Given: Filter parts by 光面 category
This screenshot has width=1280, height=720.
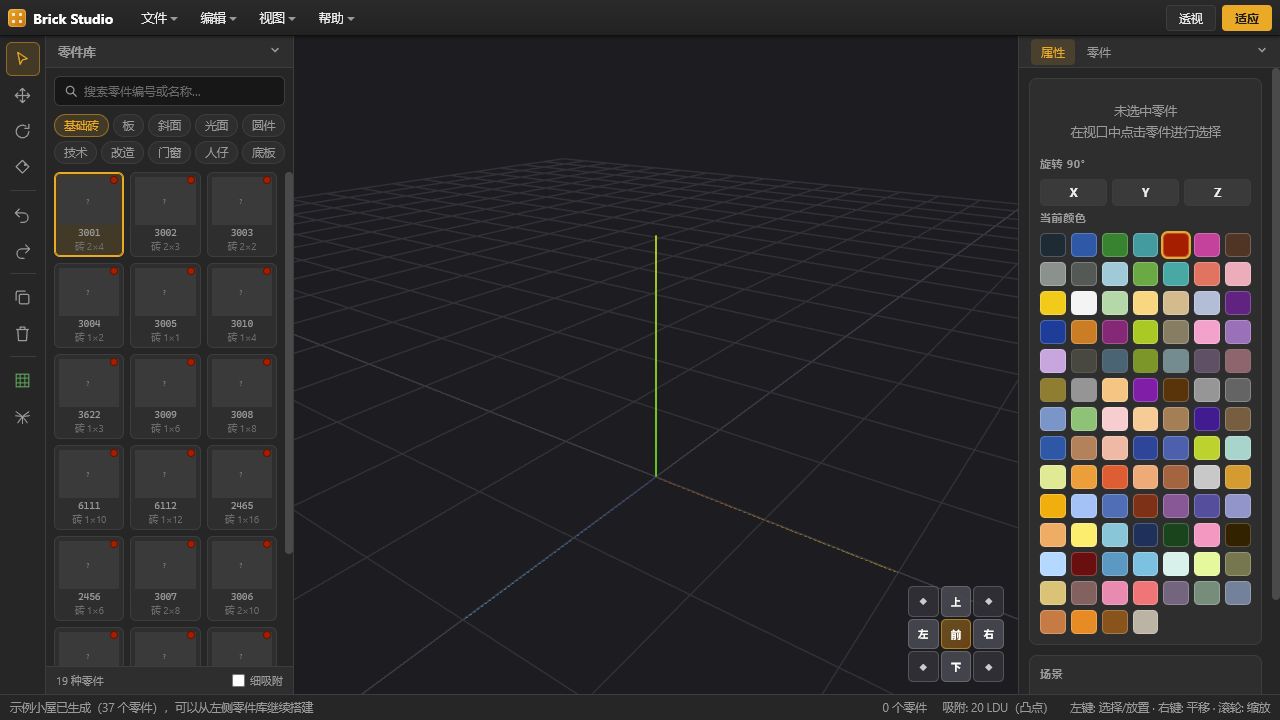Looking at the screenshot, I should tap(216, 125).
